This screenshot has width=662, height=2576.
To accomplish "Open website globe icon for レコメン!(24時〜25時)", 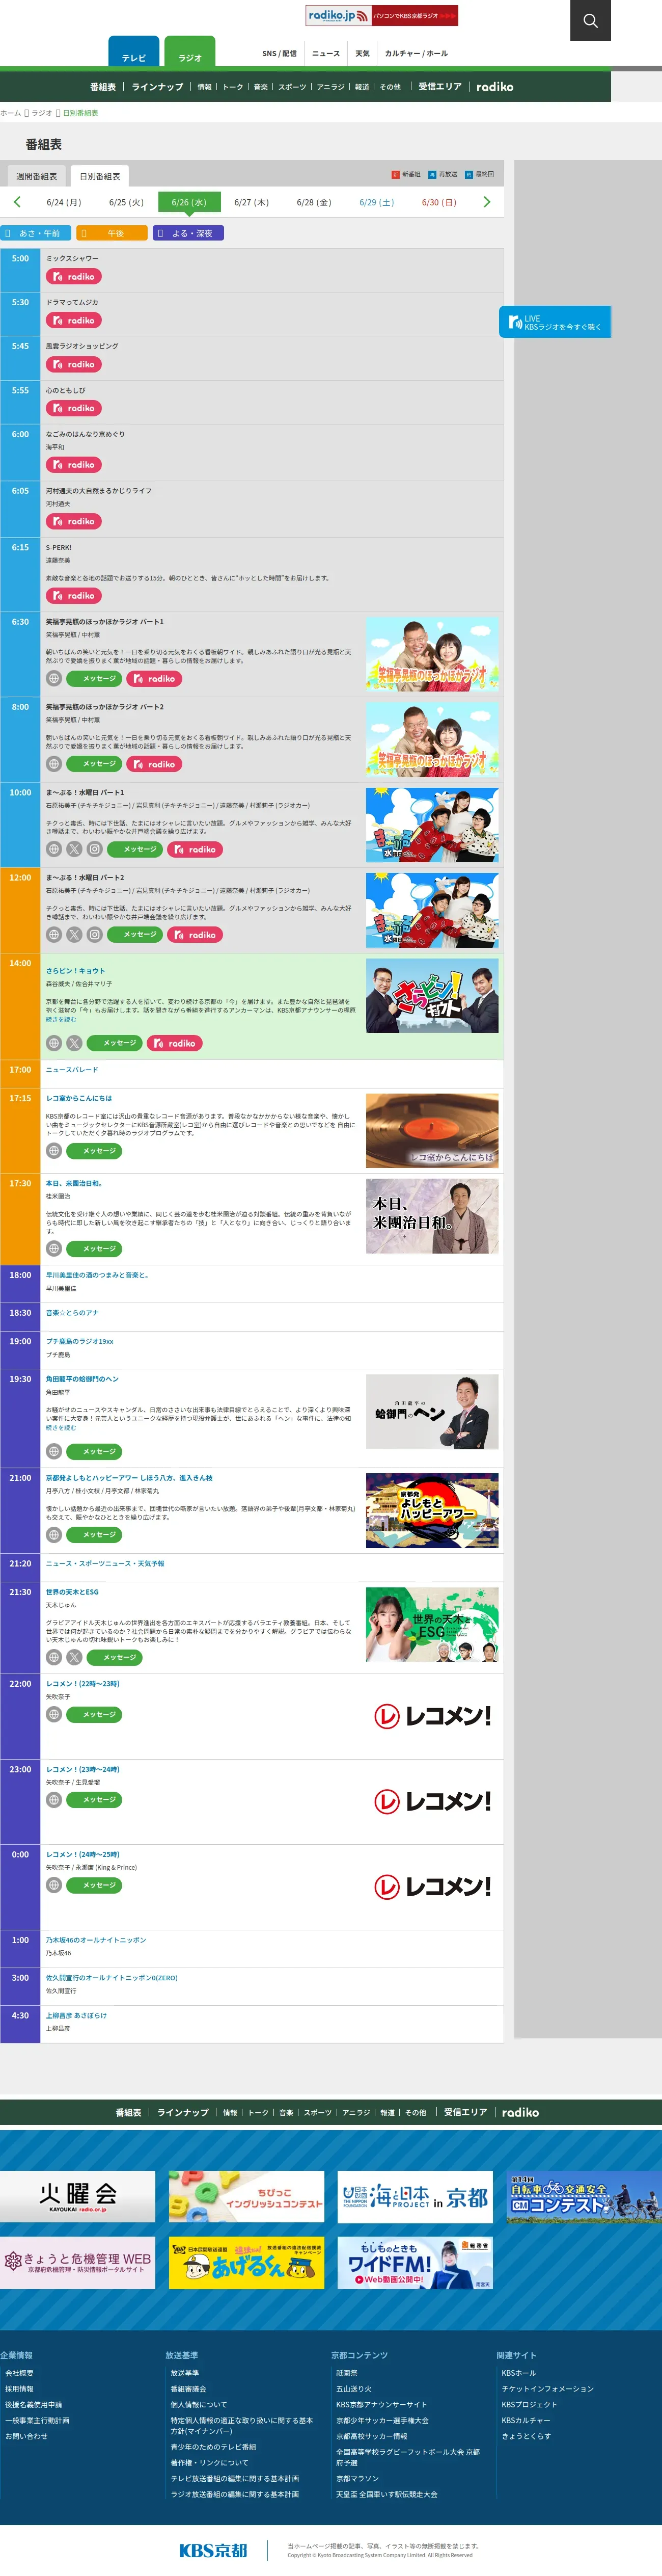I will click(x=54, y=1886).
